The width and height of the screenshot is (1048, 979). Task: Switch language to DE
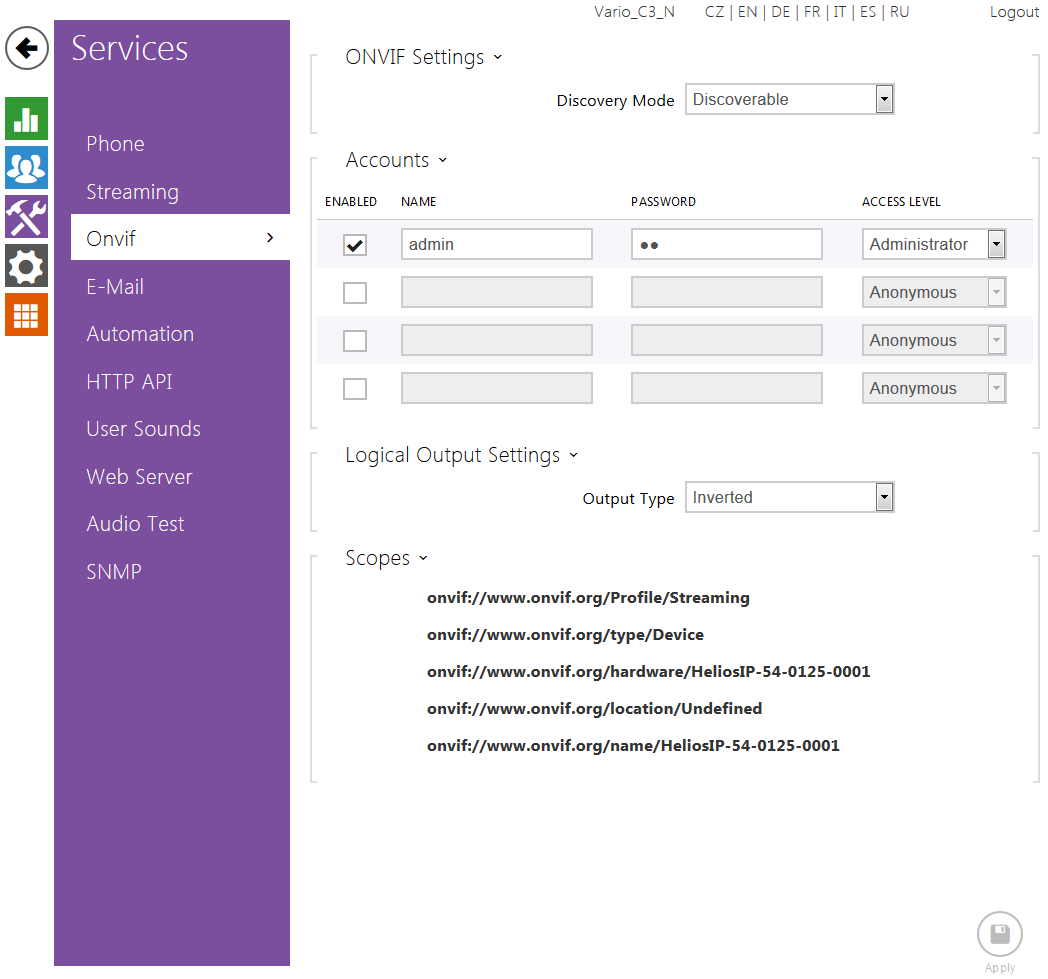(780, 12)
